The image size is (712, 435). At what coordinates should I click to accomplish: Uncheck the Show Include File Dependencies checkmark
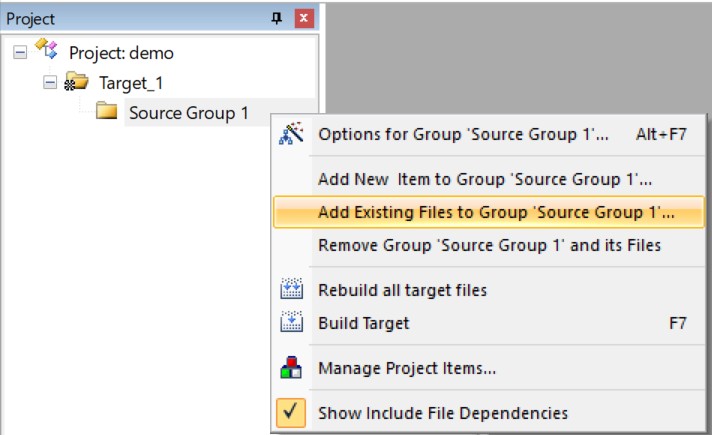(291, 412)
